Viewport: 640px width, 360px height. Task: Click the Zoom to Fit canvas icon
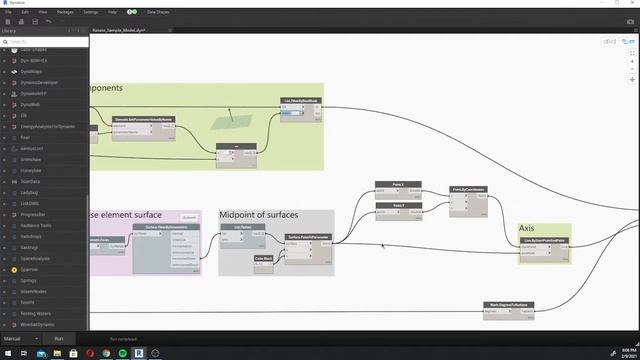point(632,53)
